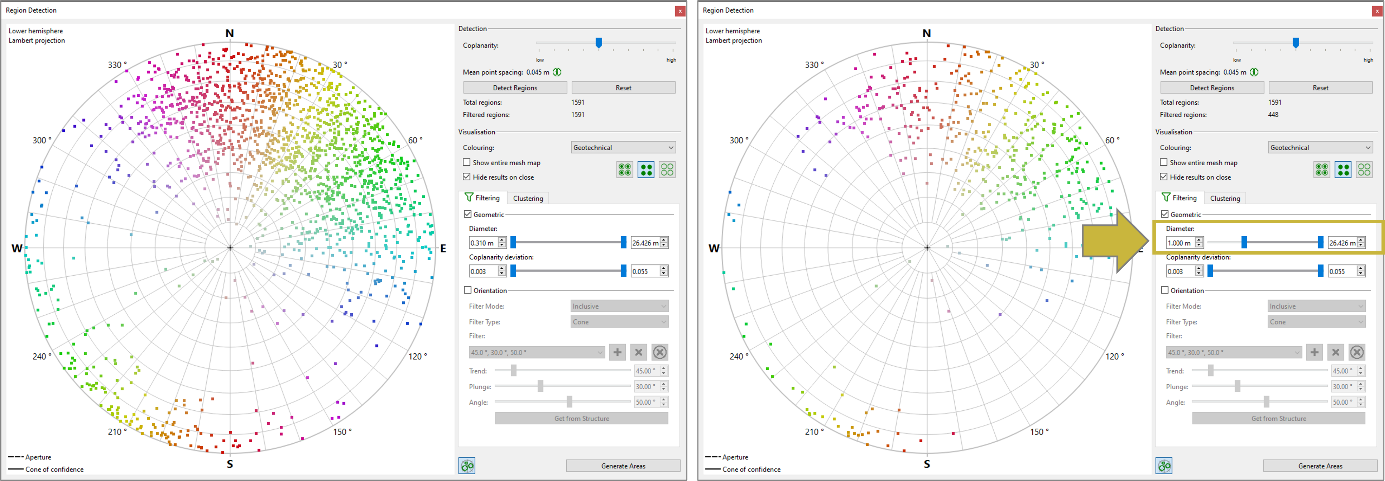
Task: Click the stereonet center cross in left window
Action: [230, 247]
